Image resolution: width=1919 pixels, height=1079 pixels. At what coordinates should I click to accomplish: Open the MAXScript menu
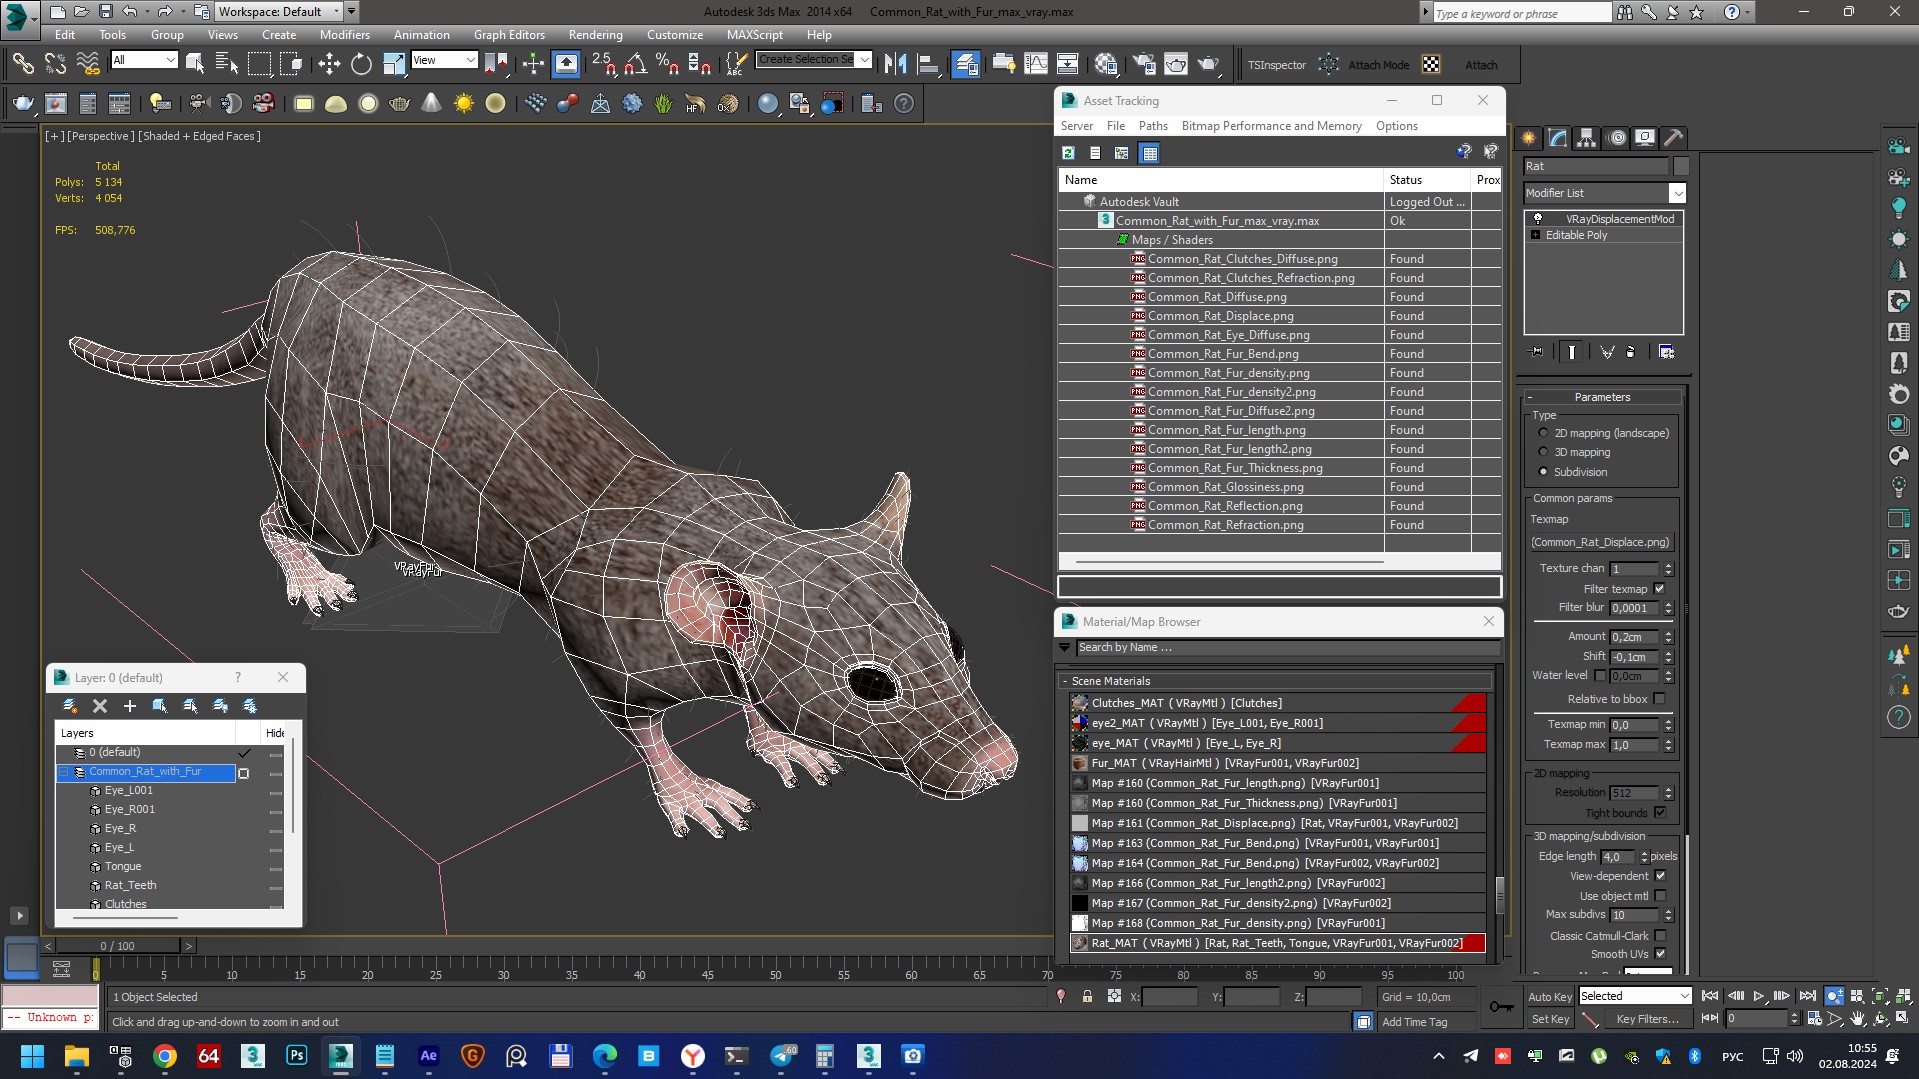(754, 34)
